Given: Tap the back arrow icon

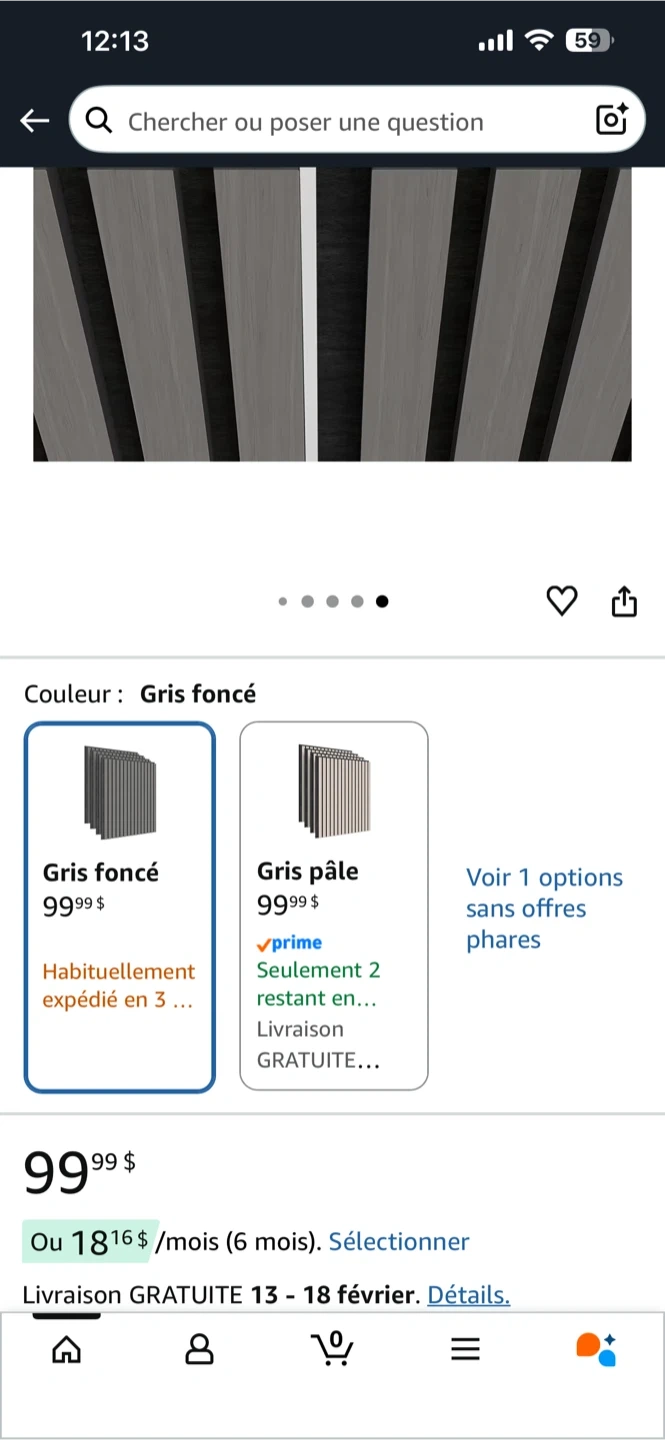Looking at the screenshot, I should click(35, 122).
